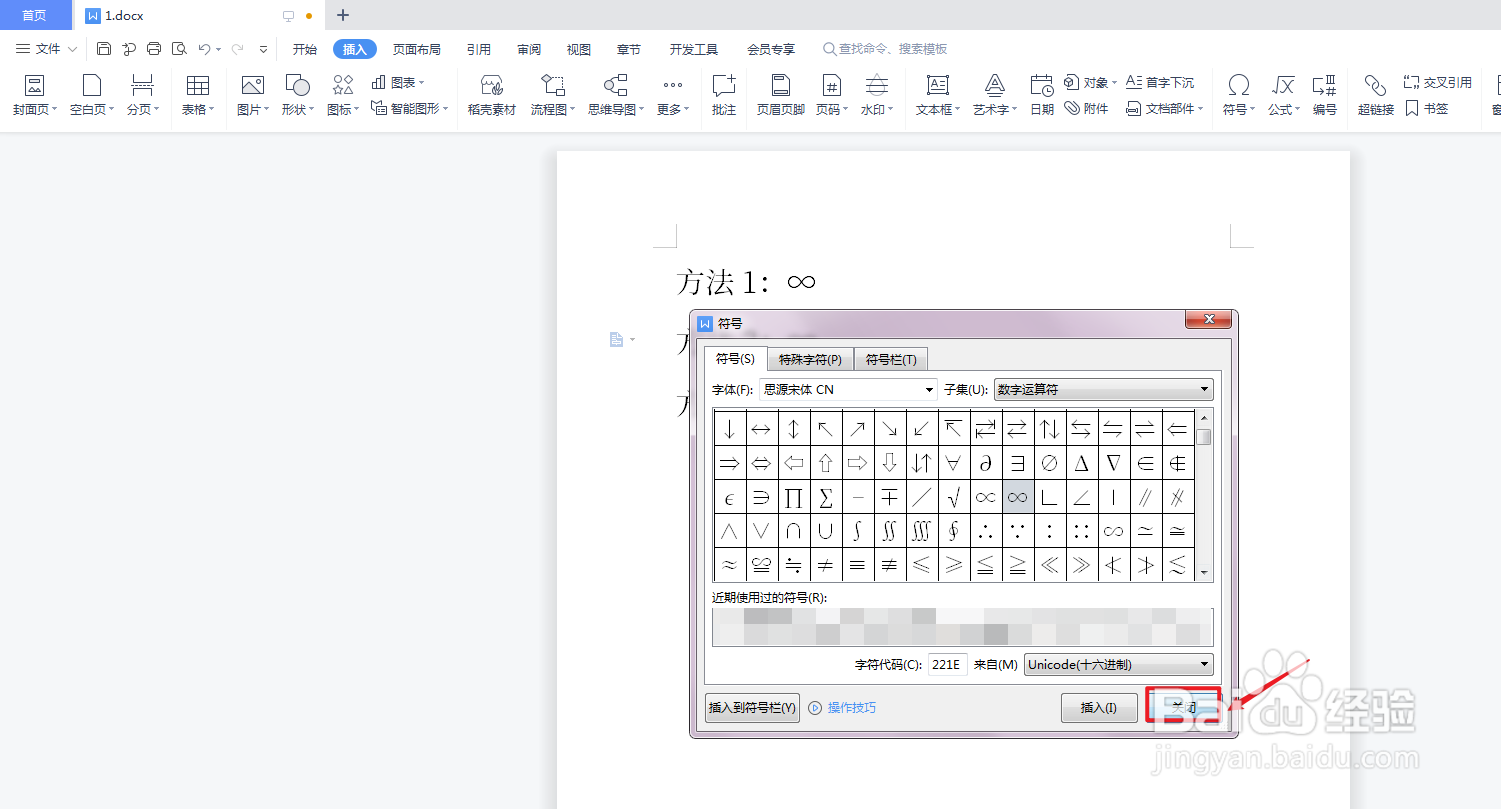Click the Print Preview icon
1501x809 pixels.
pyautogui.click(x=179, y=48)
